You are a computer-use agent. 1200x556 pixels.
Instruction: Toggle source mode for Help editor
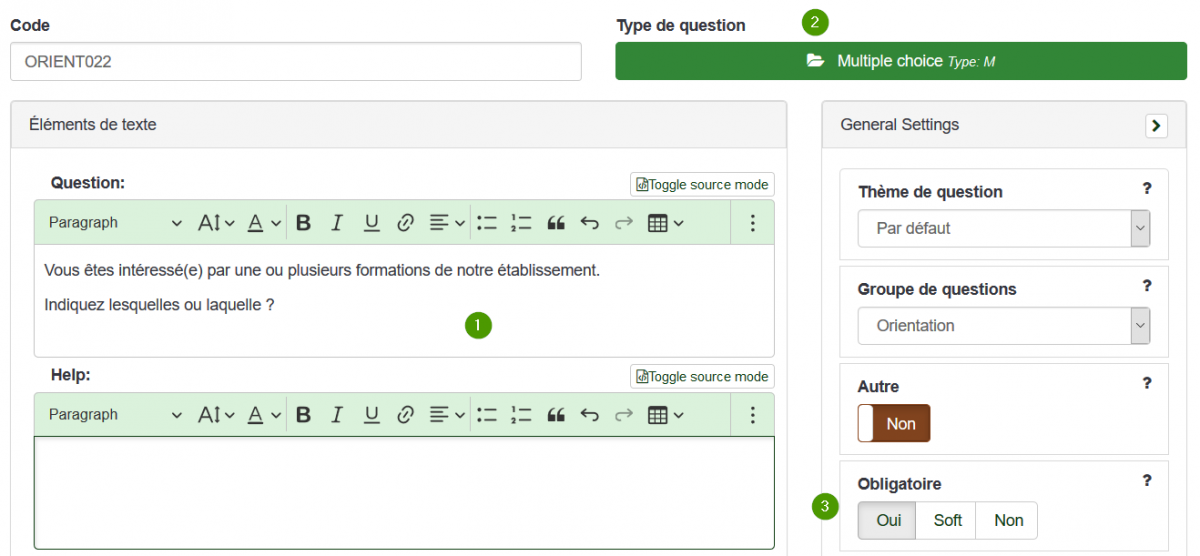(702, 376)
